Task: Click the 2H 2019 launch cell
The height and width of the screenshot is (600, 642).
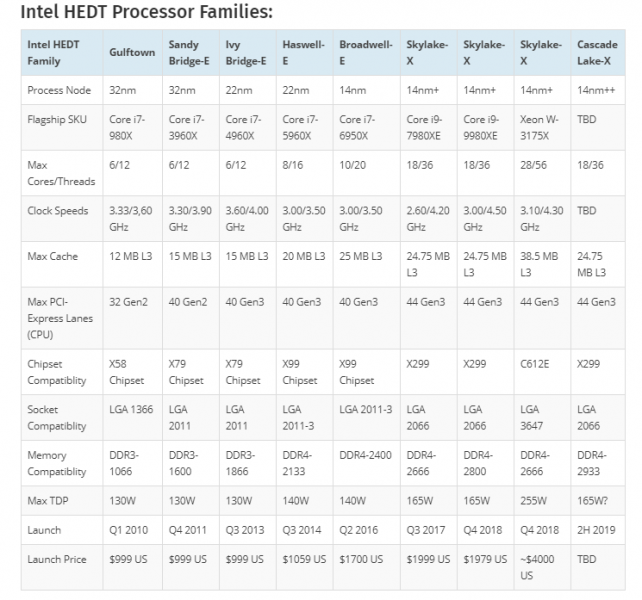Action: click(598, 529)
